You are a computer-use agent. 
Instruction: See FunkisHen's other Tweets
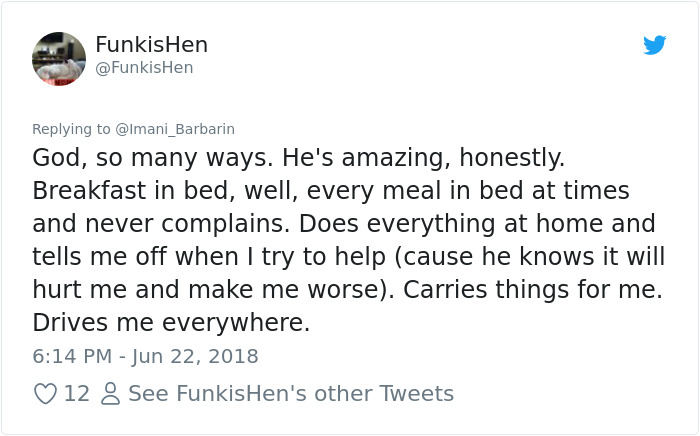coord(290,394)
